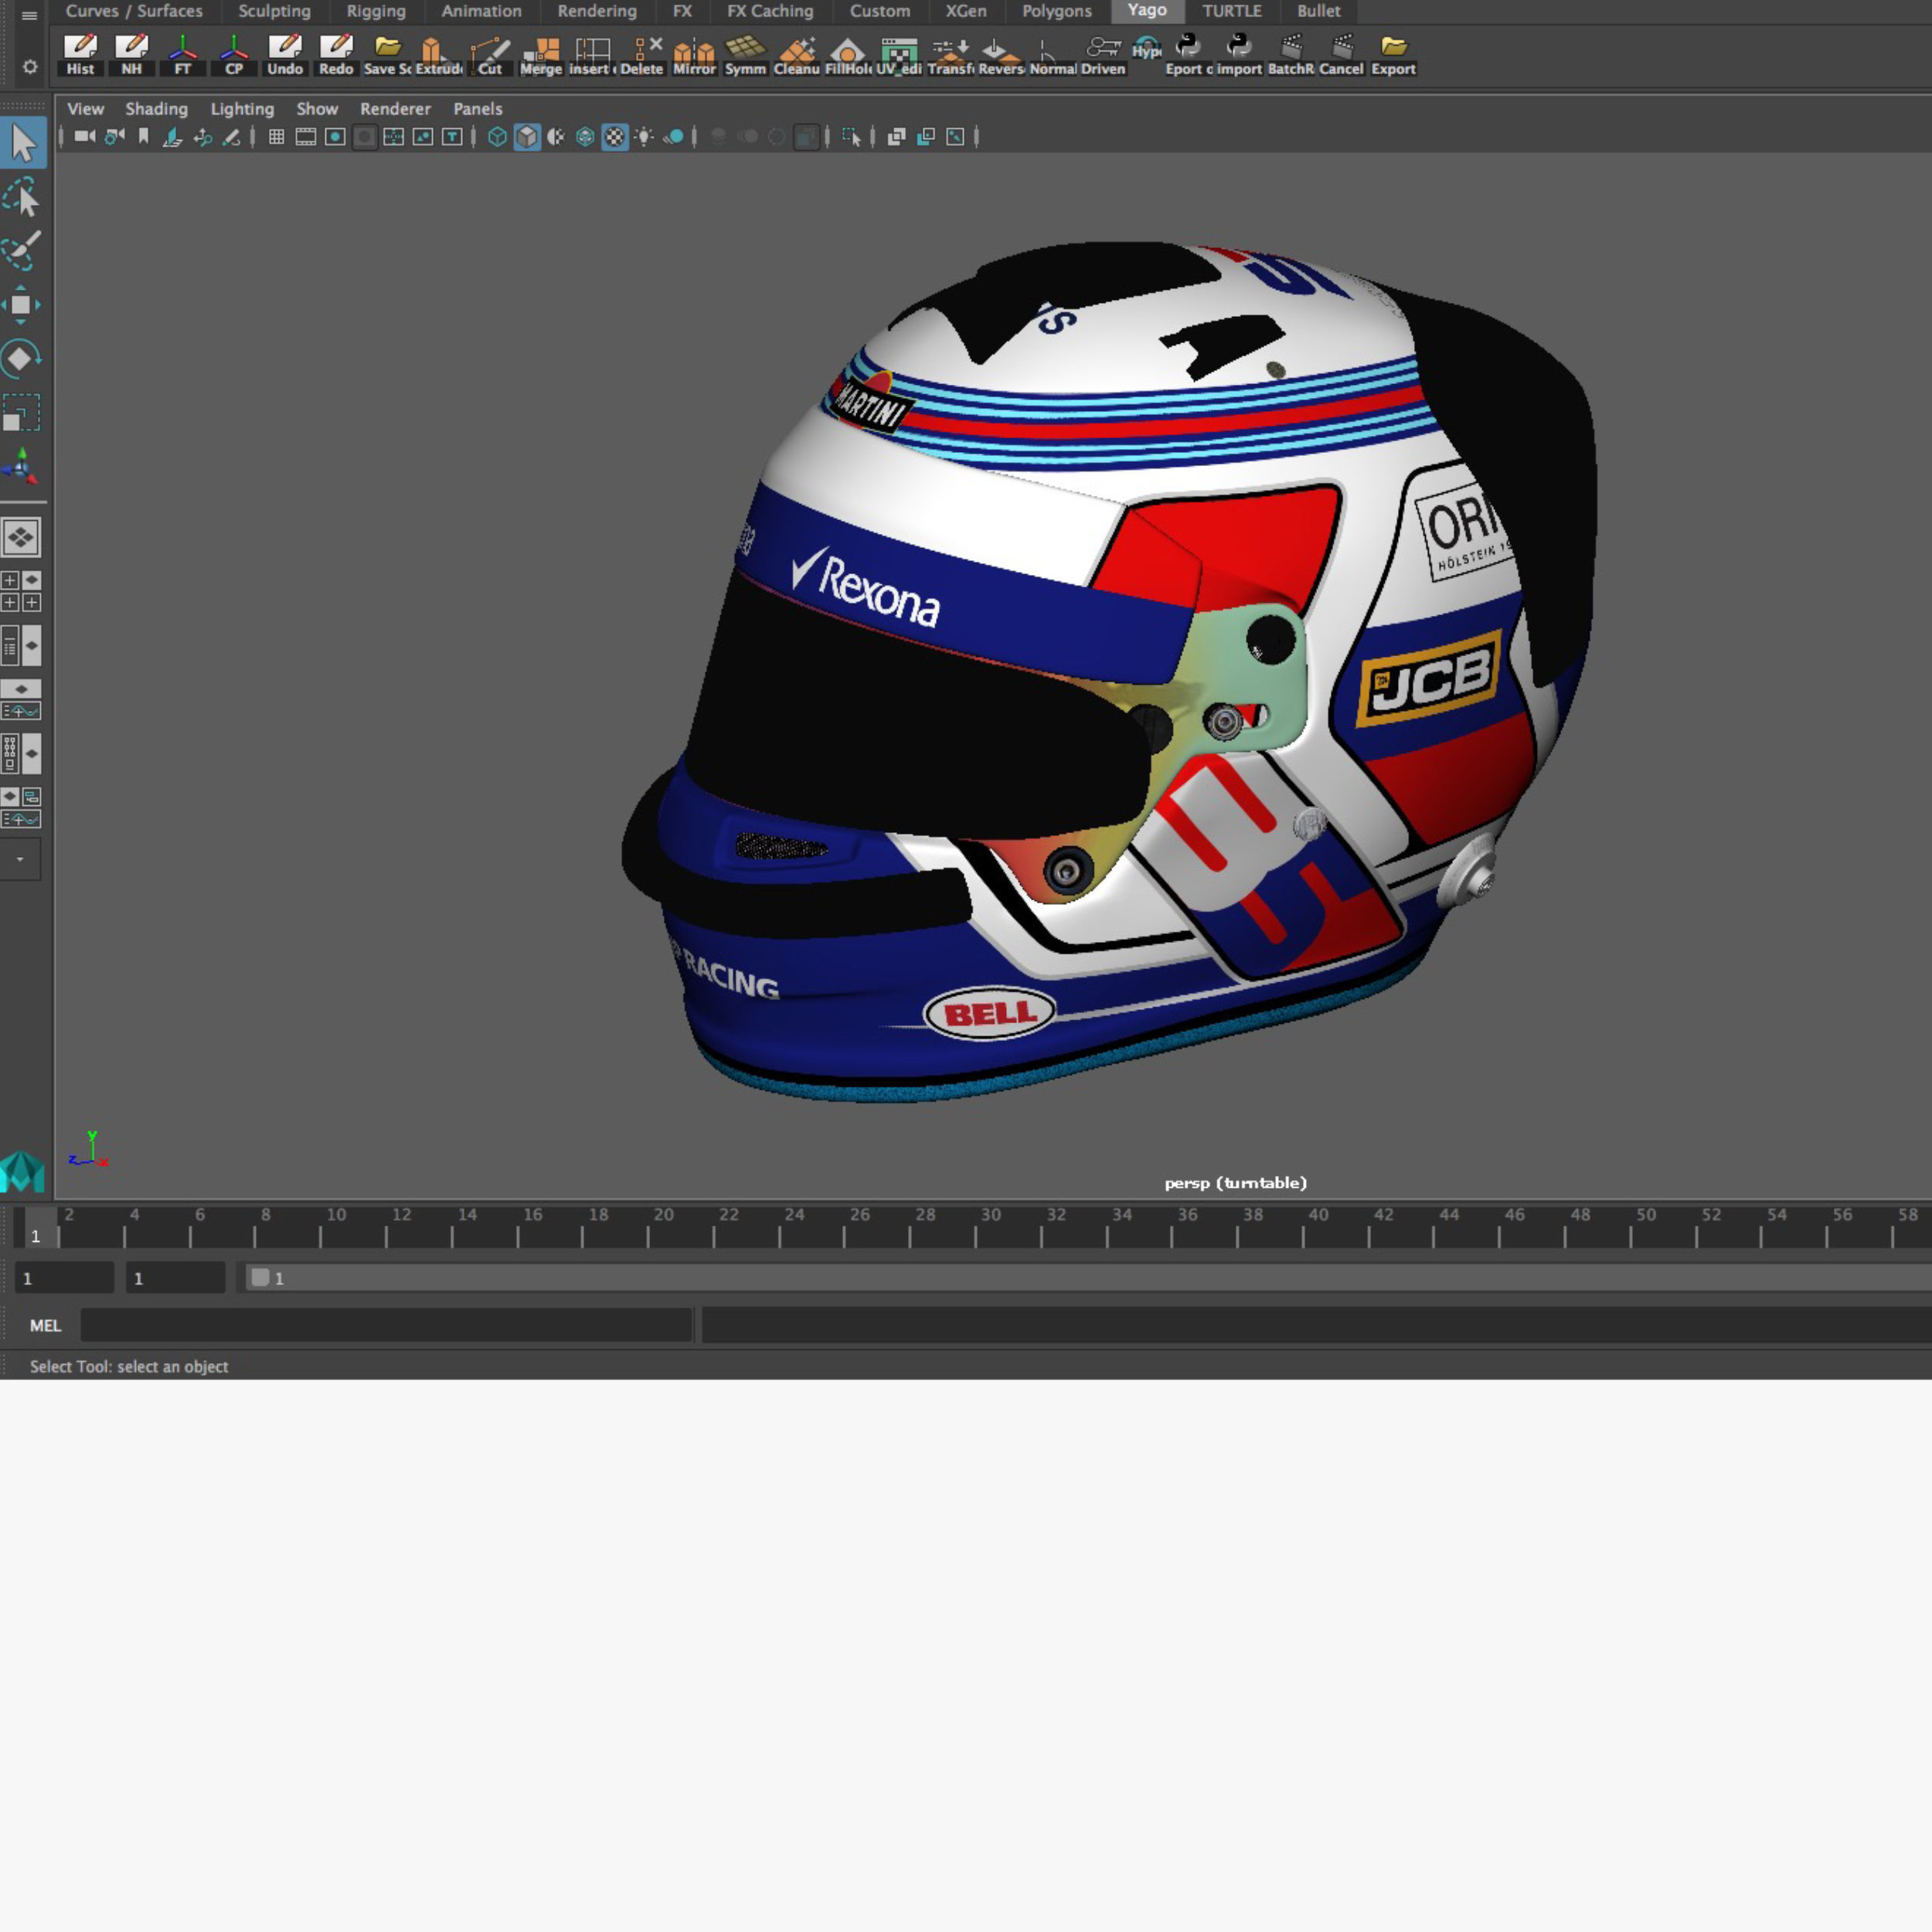Toggle wireframe shading in viewport
Screen dimensions: 1932x1932
coord(497,137)
